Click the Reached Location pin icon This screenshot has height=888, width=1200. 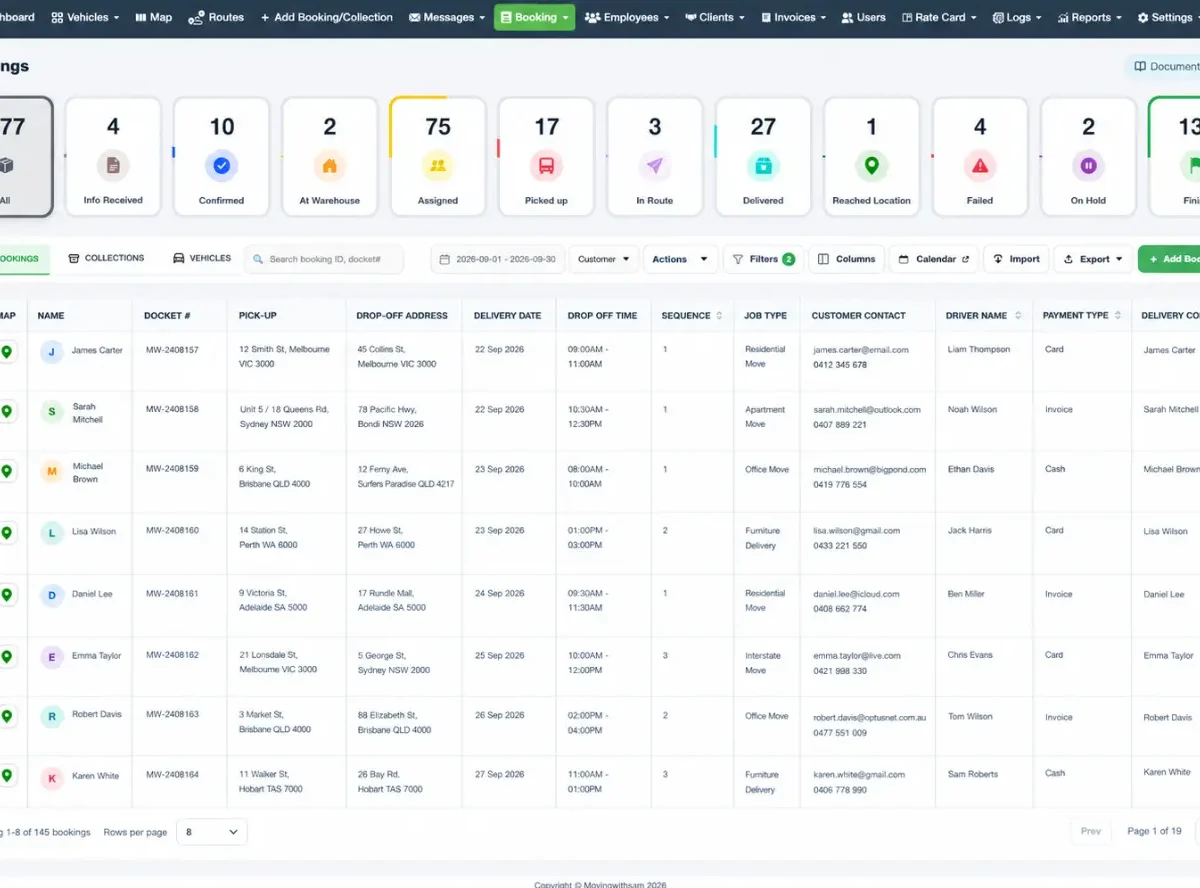[x=871, y=165]
